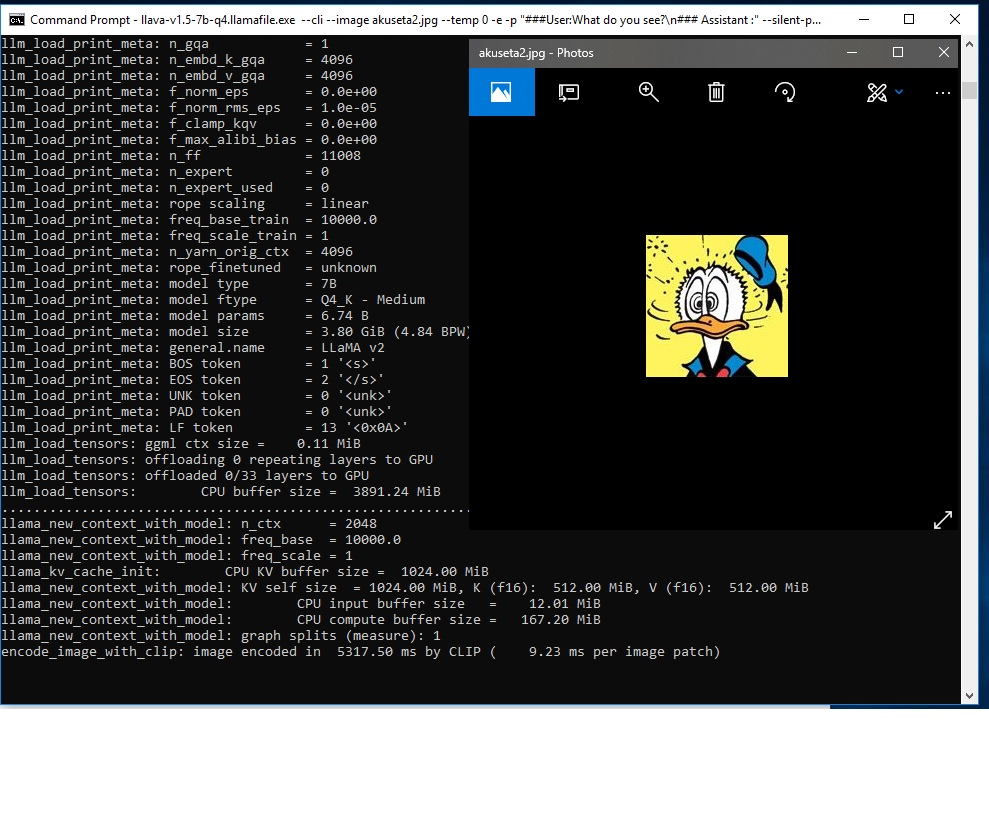Click the Command Prompt title bar icon

pyautogui.click(x=16, y=20)
